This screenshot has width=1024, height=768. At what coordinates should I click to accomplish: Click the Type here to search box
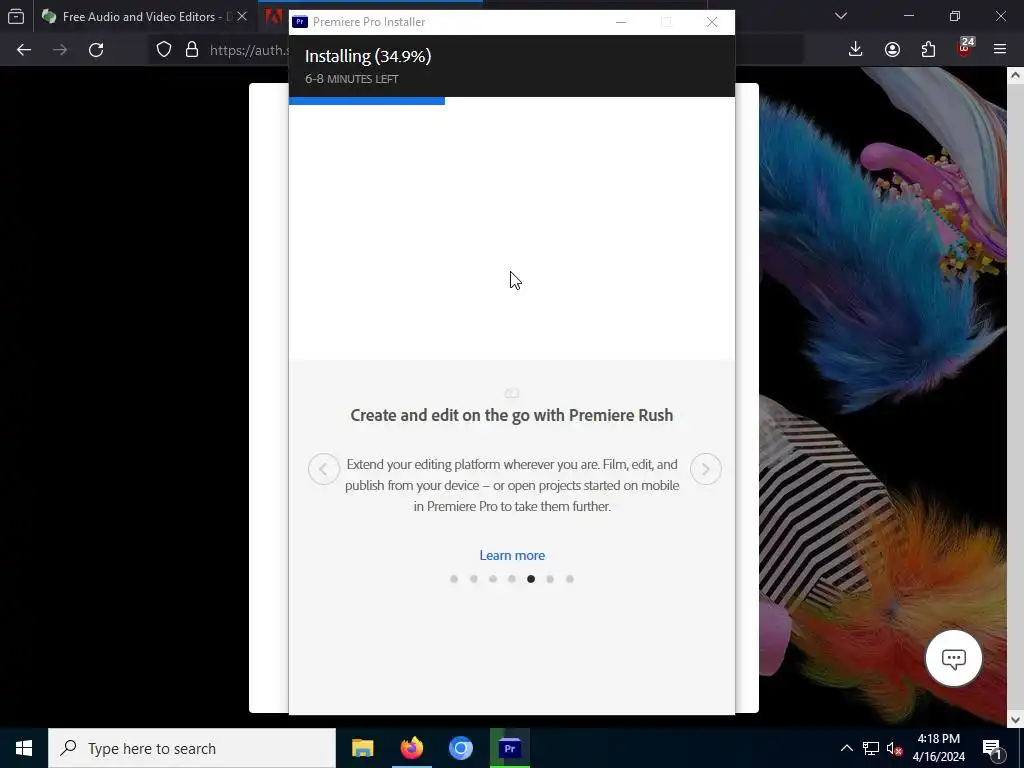[192, 748]
